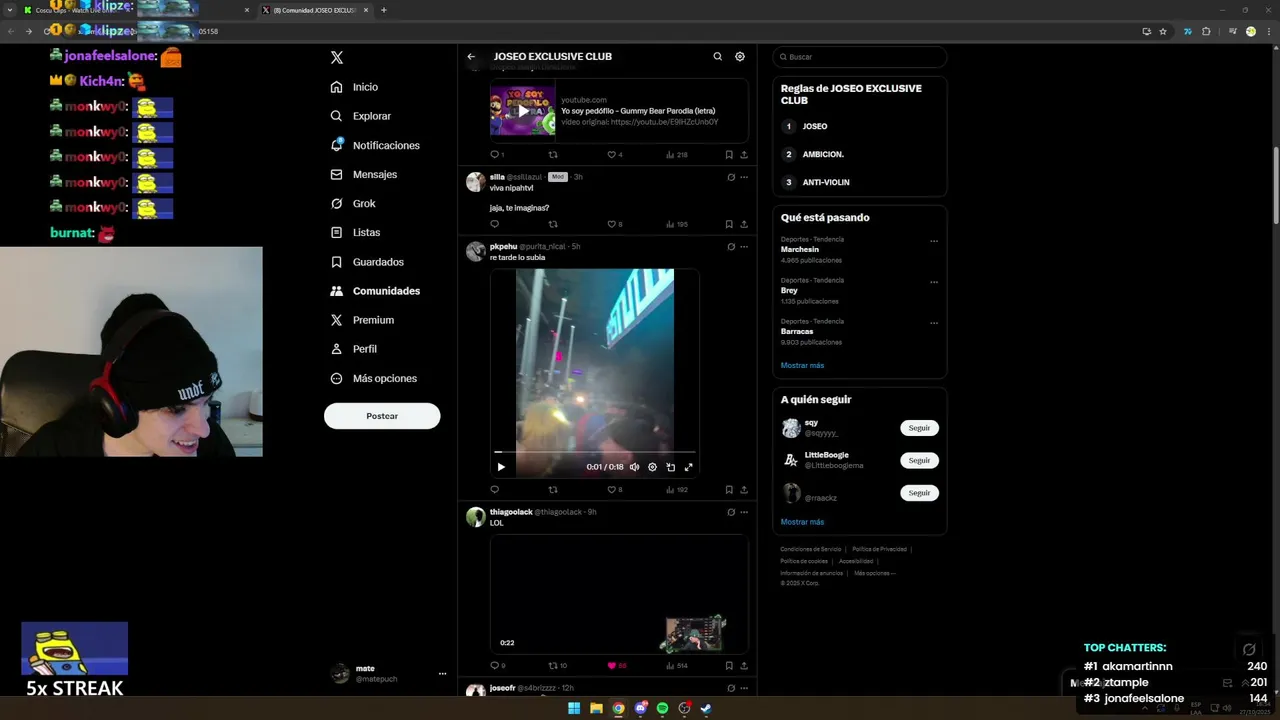Open community settings gear icon
This screenshot has height=720, width=1280.
pos(740,57)
